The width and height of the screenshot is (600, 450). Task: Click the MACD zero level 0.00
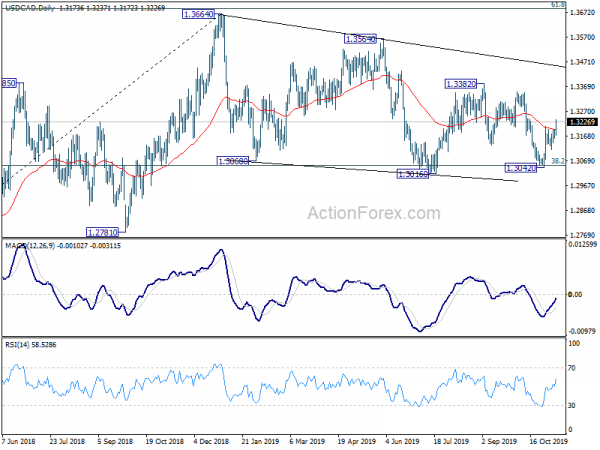coord(576,295)
